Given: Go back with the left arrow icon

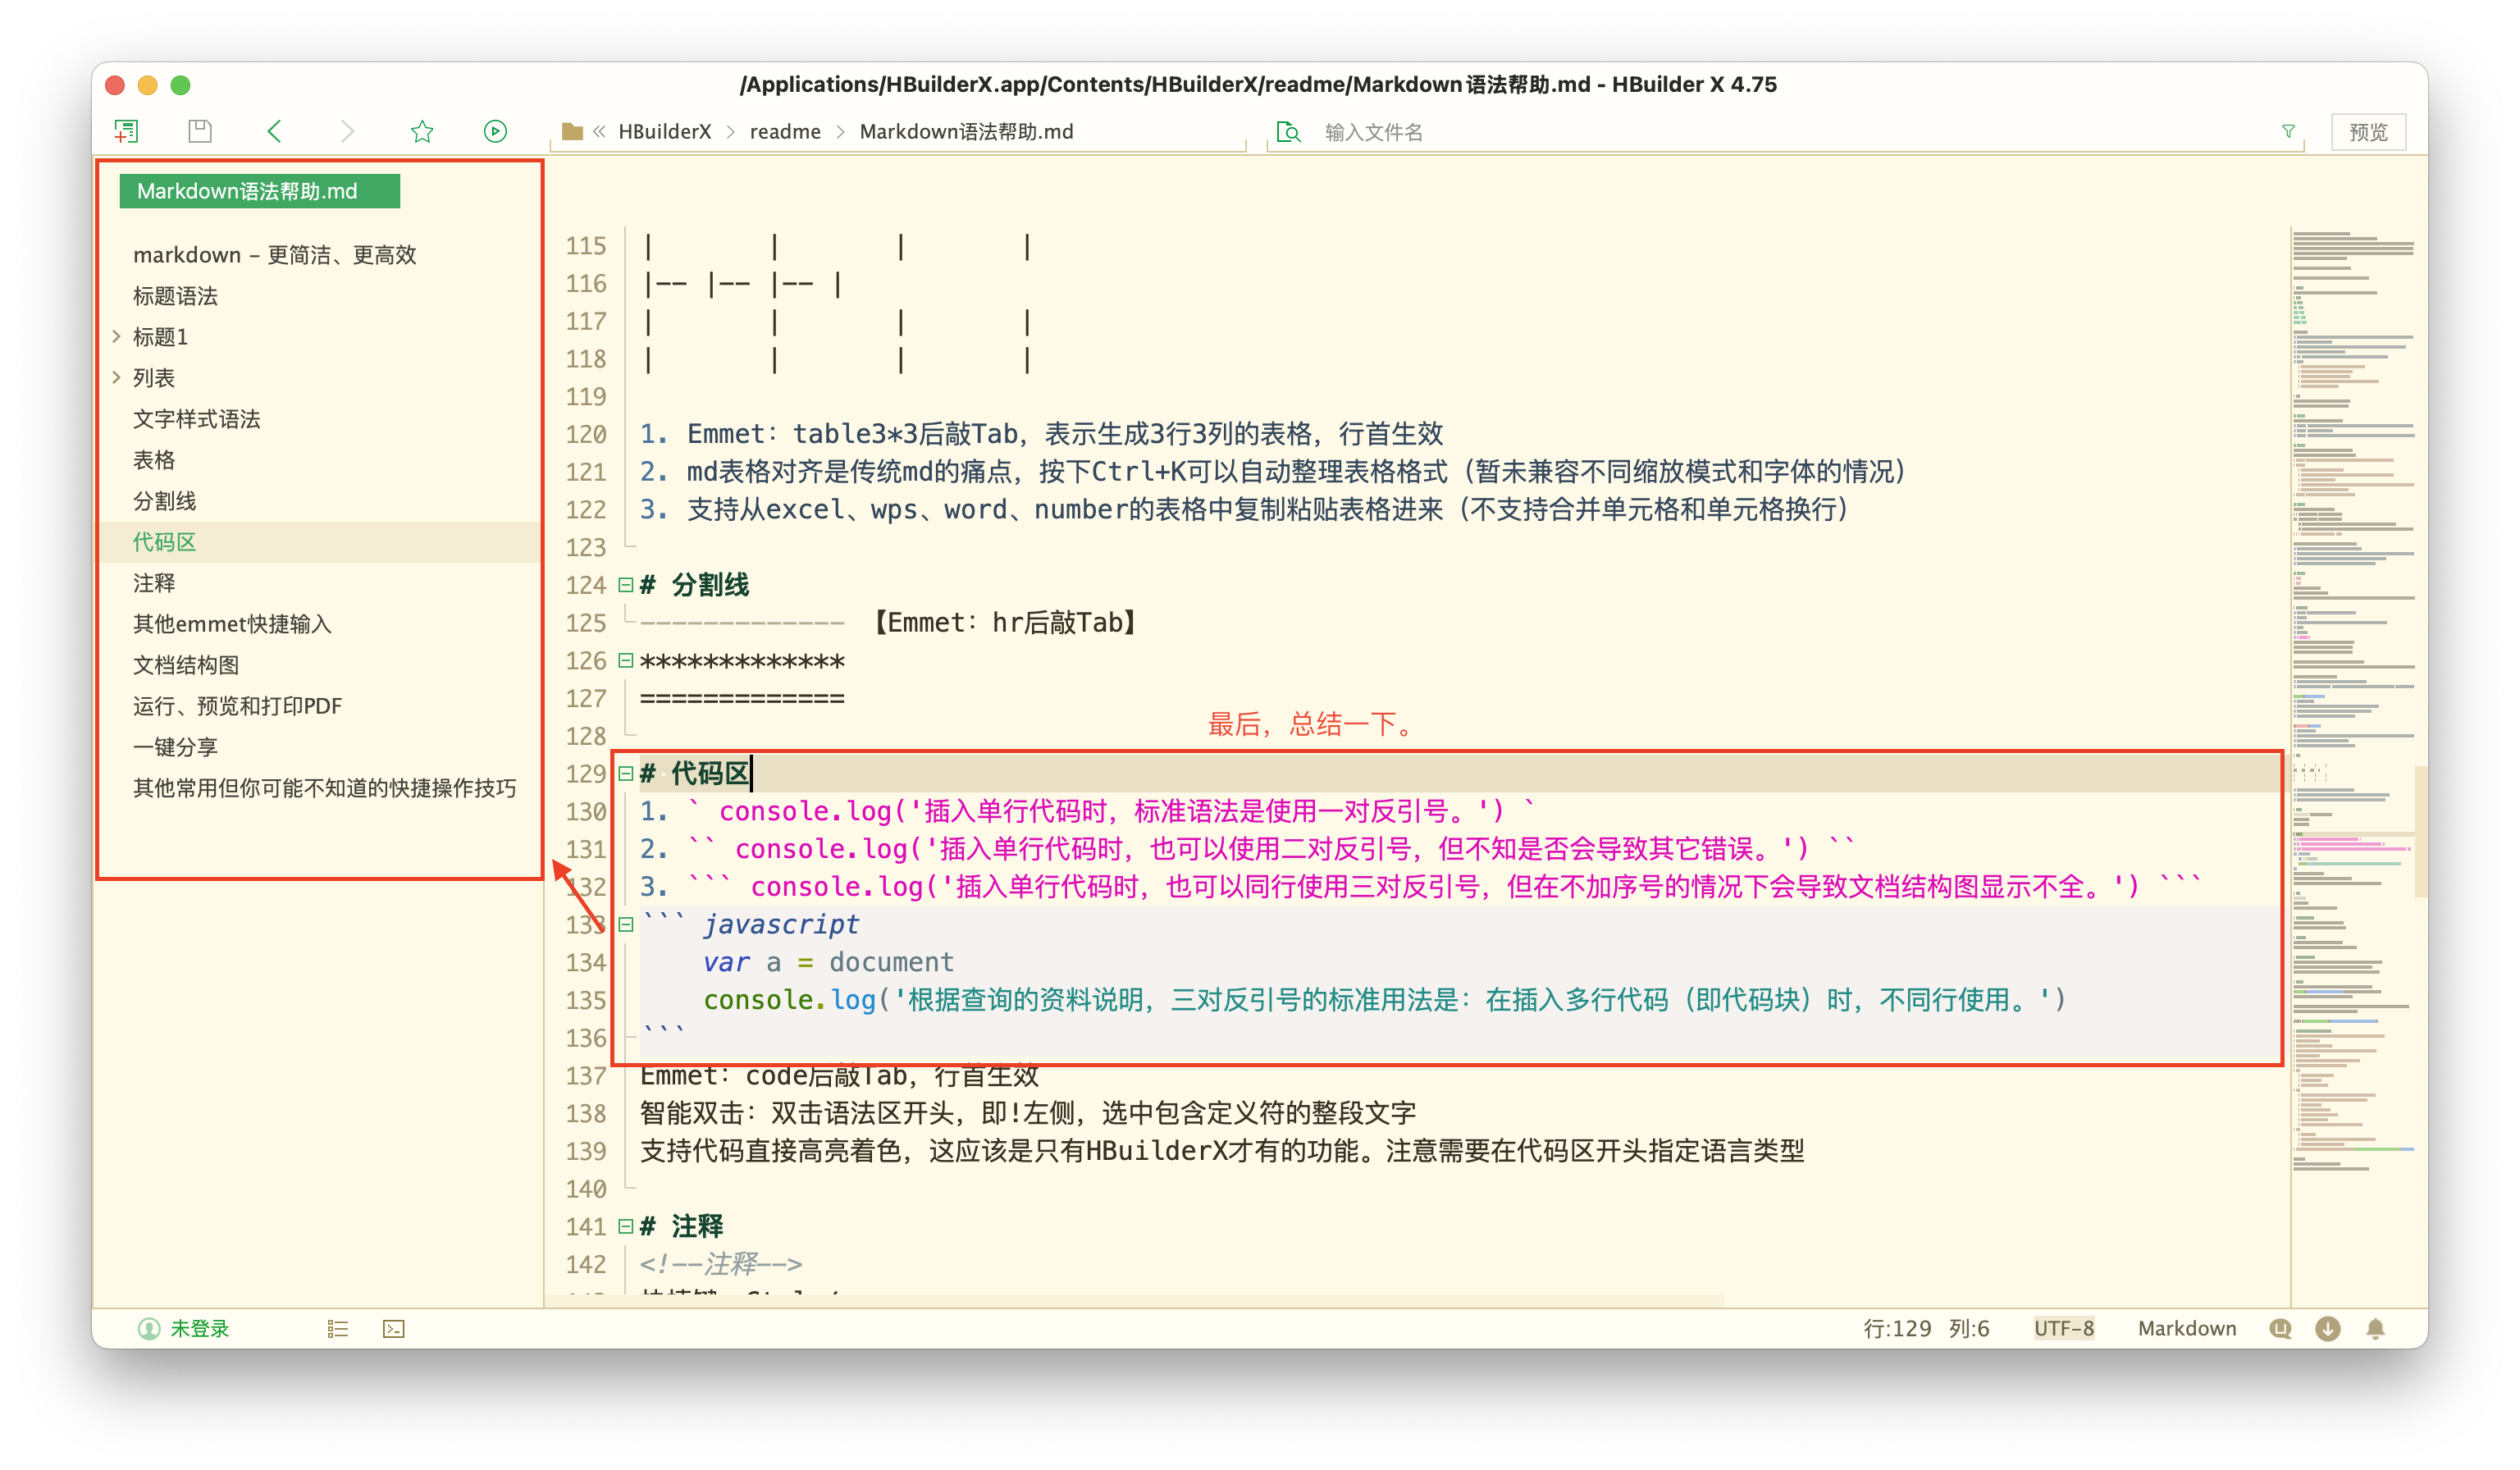Looking at the screenshot, I should click(274, 131).
